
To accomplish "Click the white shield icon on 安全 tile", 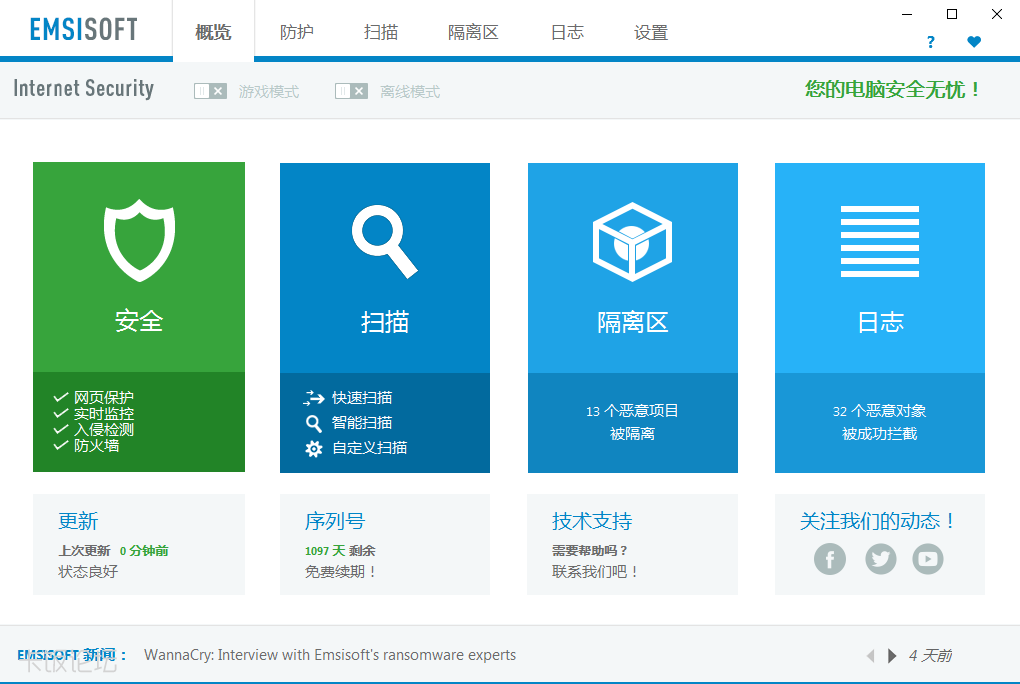I will (x=139, y=240).
